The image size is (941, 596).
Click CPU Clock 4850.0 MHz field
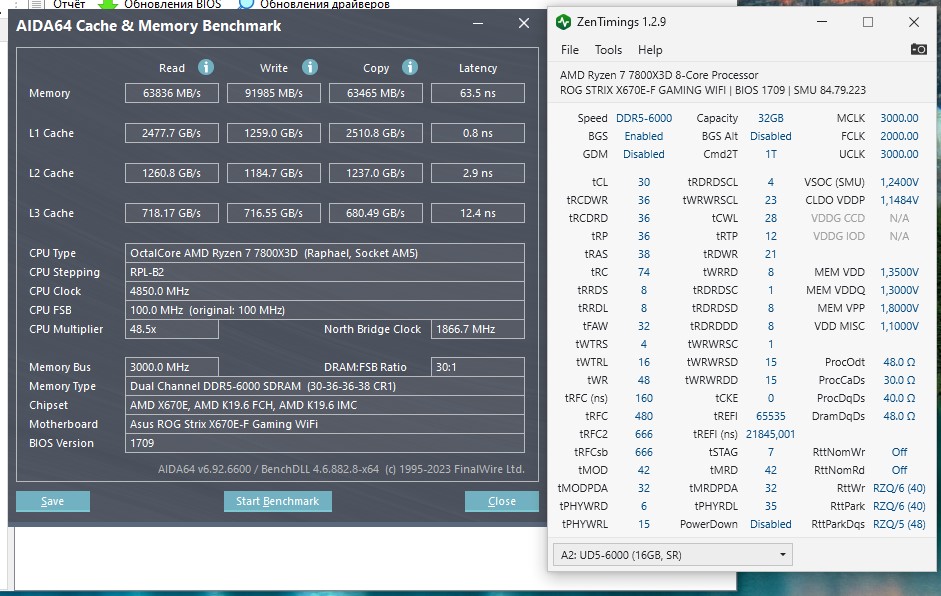325,290
